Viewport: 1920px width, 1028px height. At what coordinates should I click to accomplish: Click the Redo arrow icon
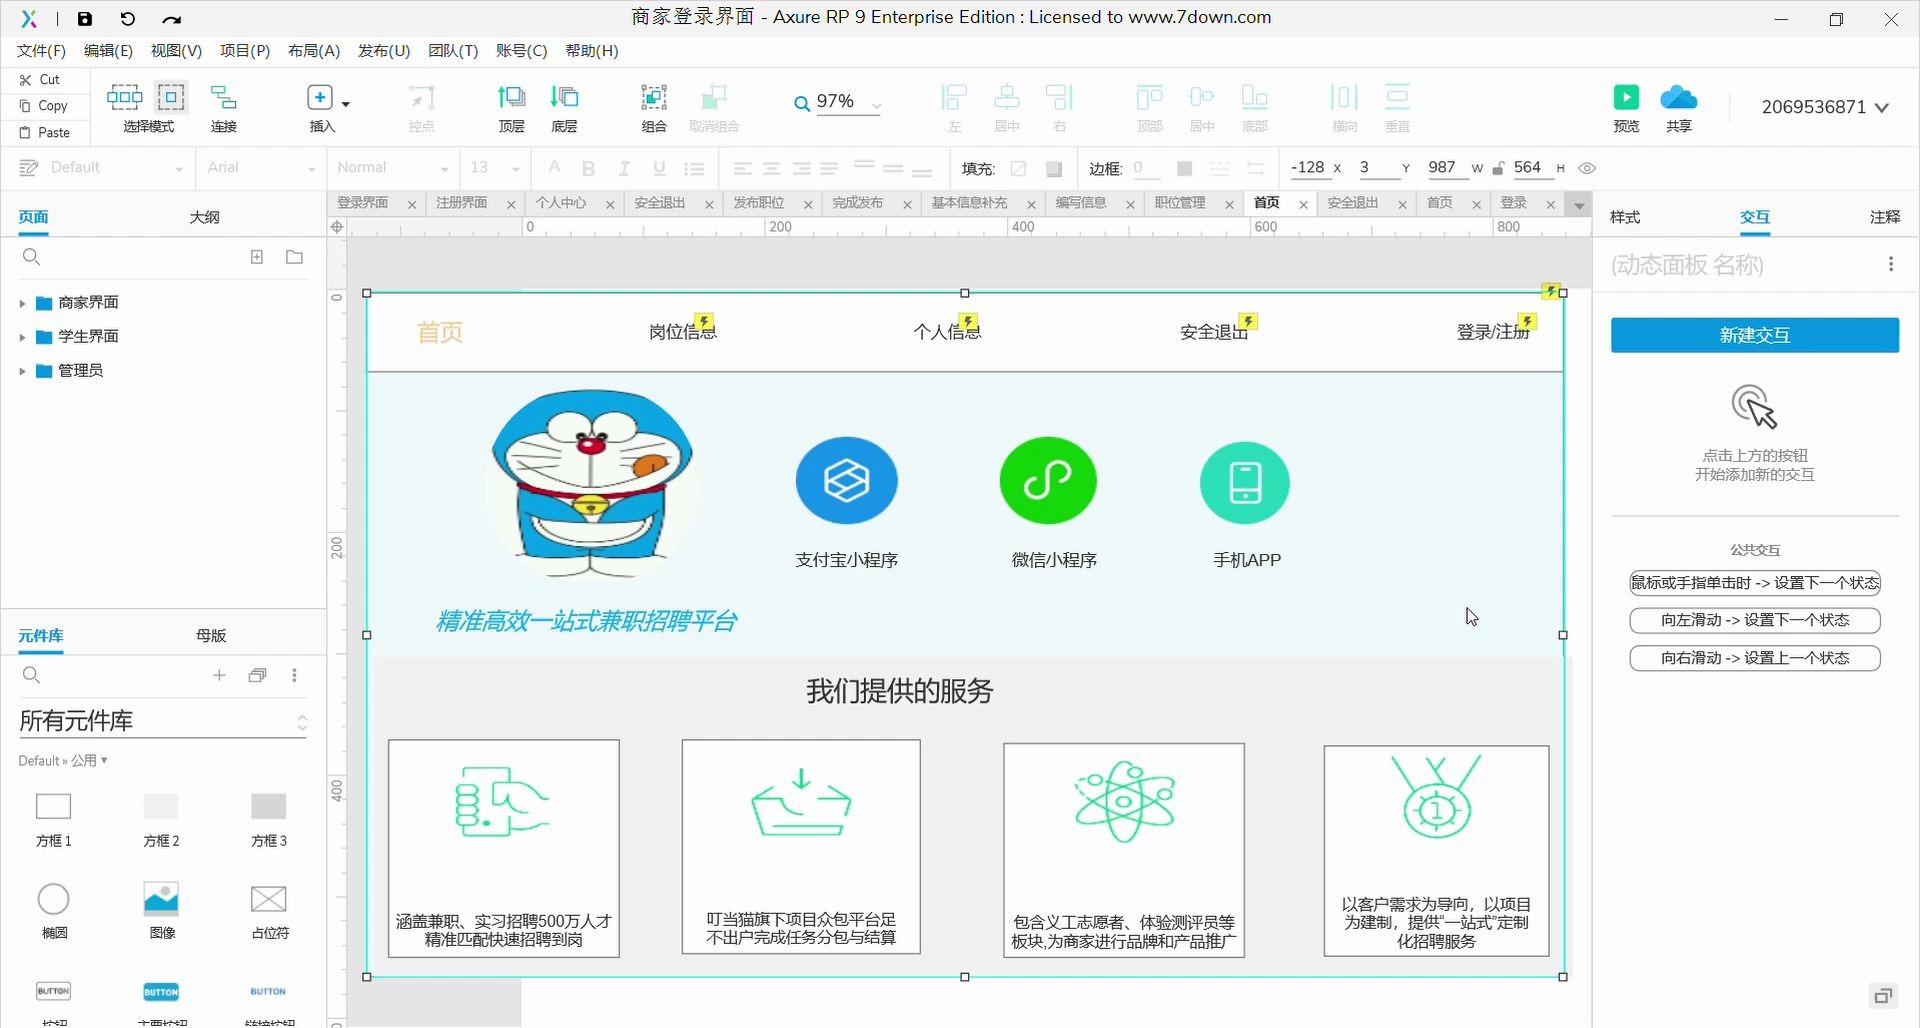(172, 19)
